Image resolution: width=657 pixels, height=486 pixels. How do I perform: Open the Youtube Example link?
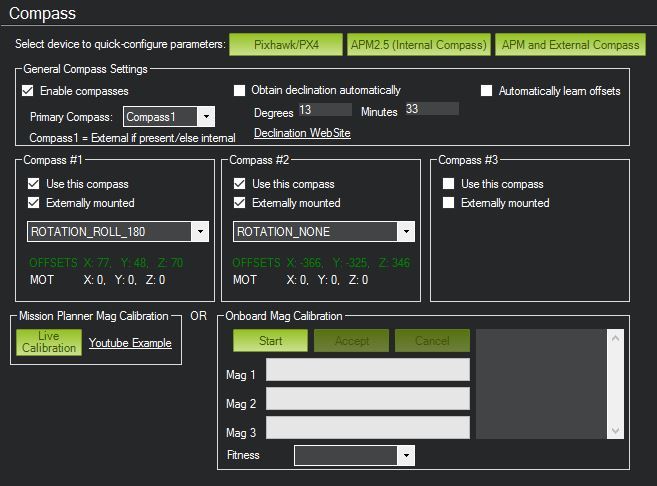pyautogui.click(x=130, y=343)
